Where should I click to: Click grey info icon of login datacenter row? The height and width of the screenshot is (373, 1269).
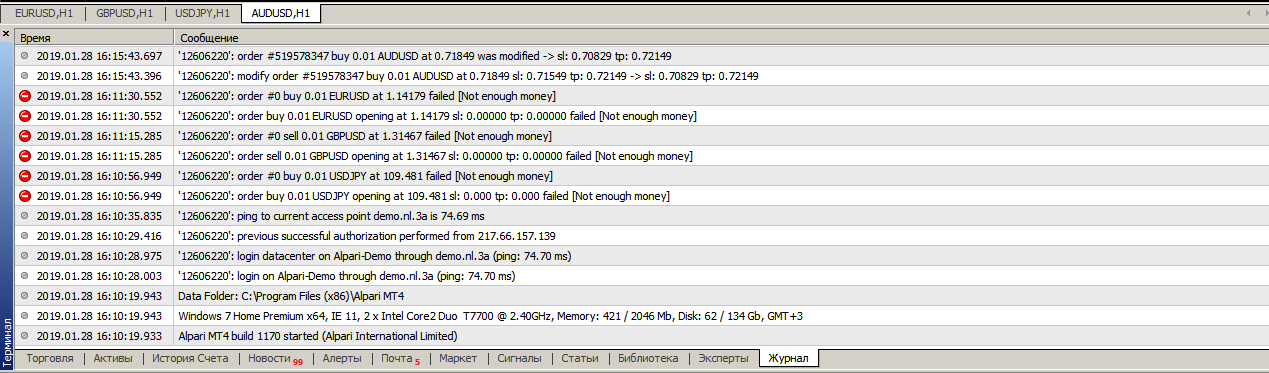pyautogui.click(x=25, y=256)
